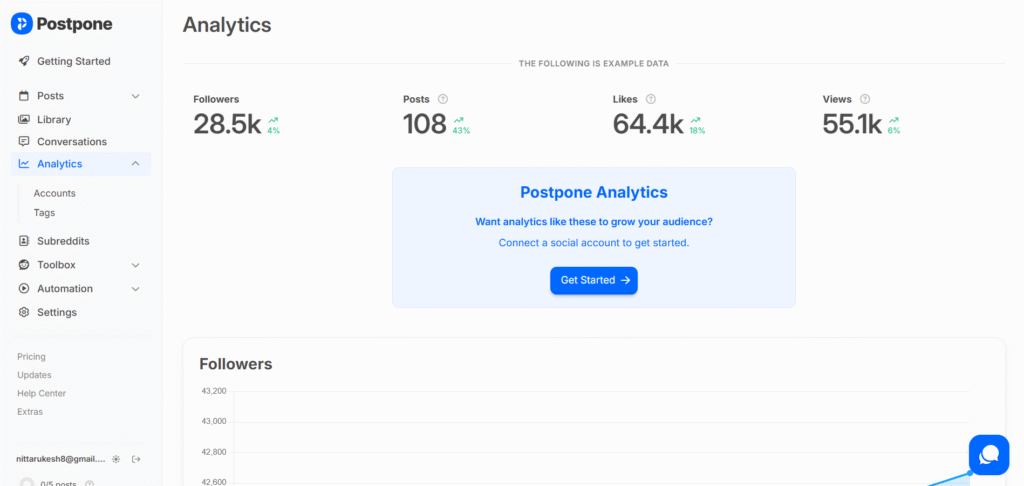Click the Get Started button

(594, 280)
